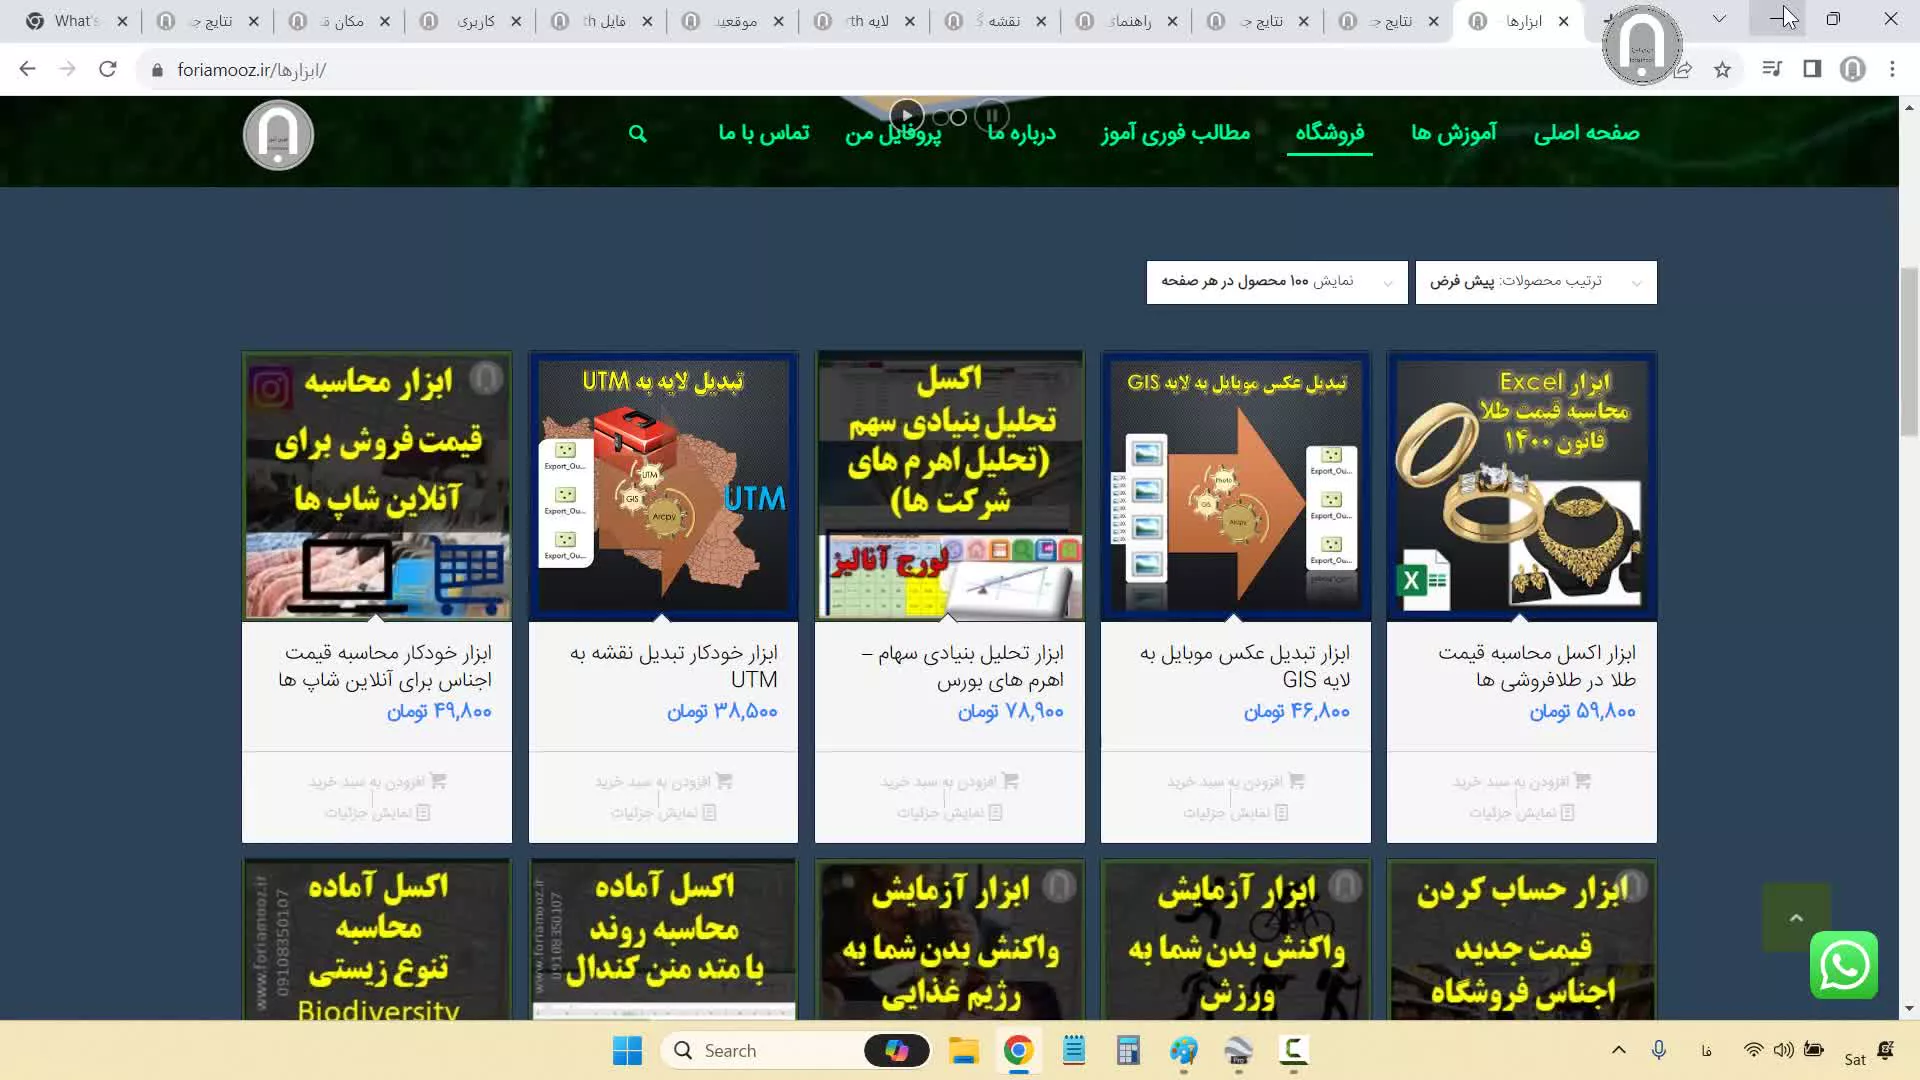This screenshot has width=1920, height=1080.
Task: Show details for UTM map conversion tool
Action: (x=663, y=813)
